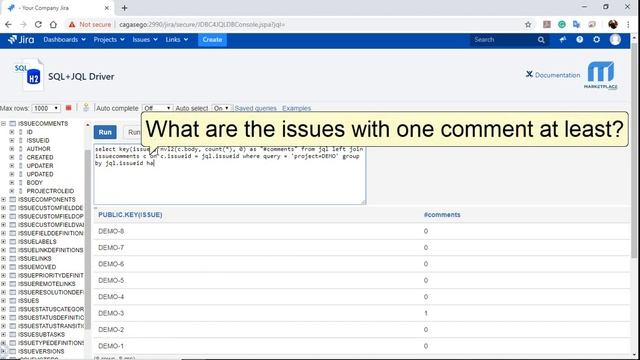Image resolution: width=640 pixels, height=360 pixels.
Task: Select the CREATED column in tree
Action: pos(40,157)
